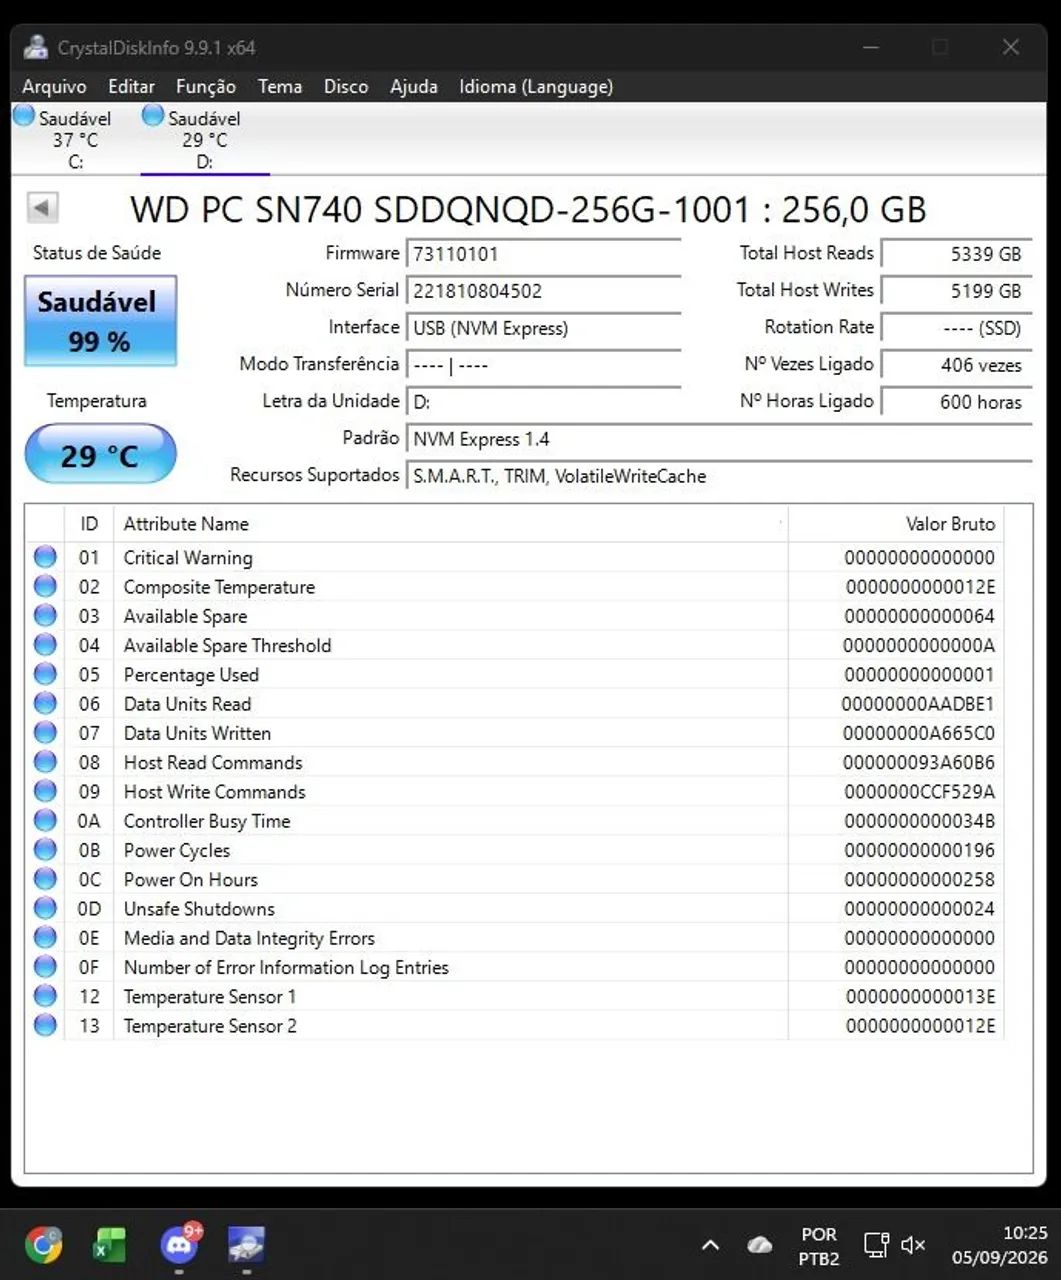Click the Attribute Name column header
Viewport: 1061px width, 1280px height.
tap(451, 524)
